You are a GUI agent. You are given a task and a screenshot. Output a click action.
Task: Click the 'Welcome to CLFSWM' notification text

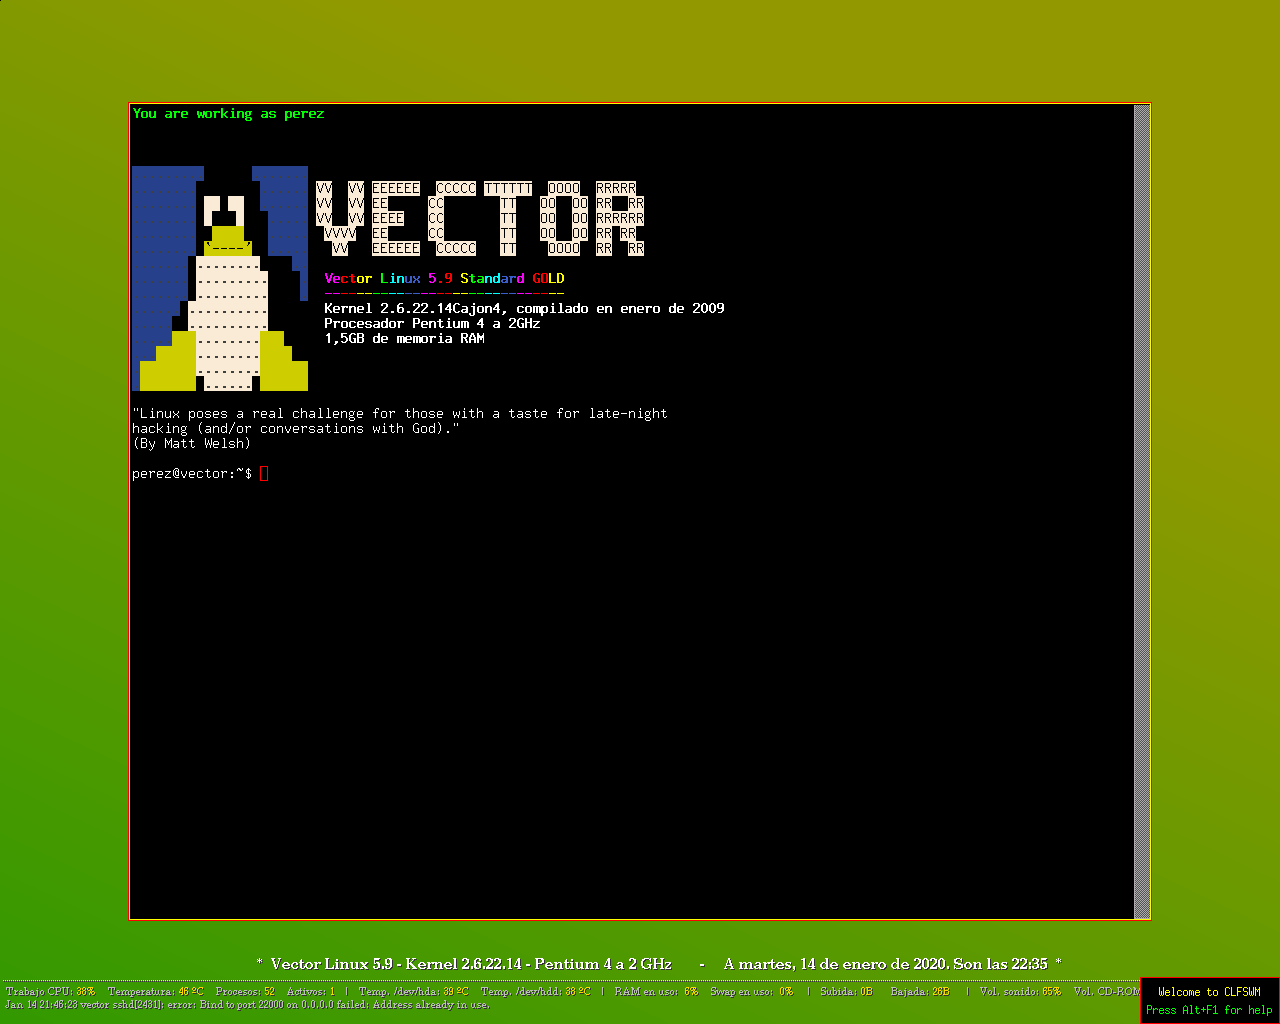1209,992
